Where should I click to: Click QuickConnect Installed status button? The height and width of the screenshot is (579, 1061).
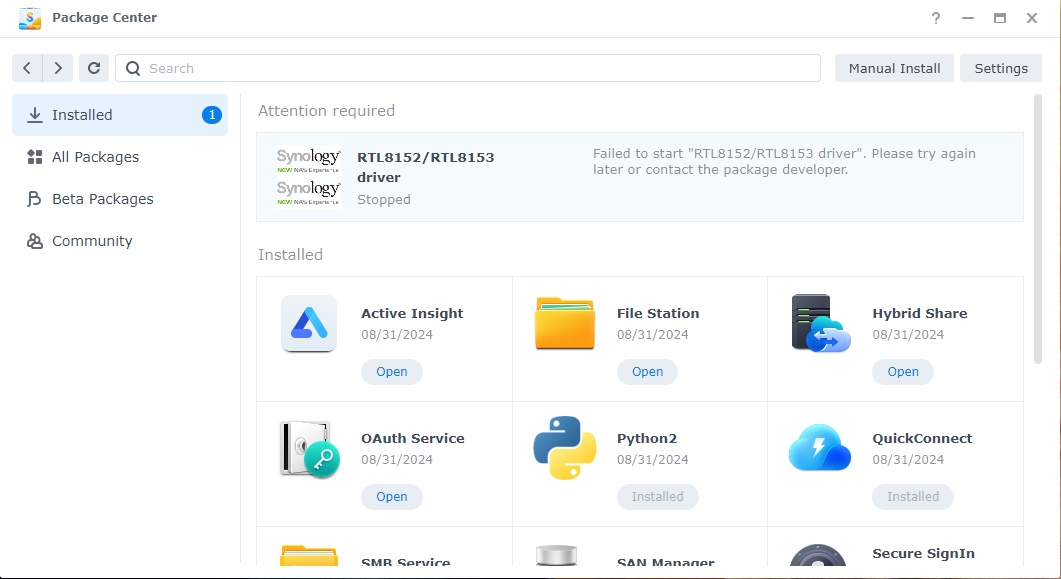coord(913,497)
